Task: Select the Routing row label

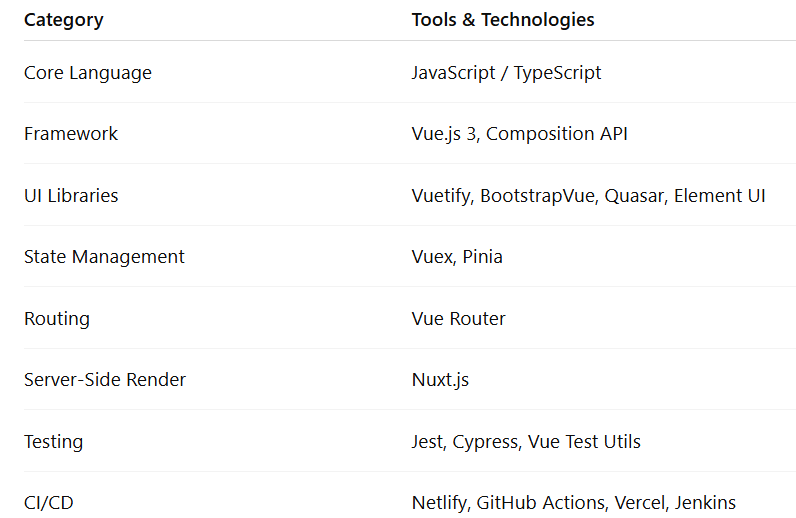Action: click(x=57, y=319)
